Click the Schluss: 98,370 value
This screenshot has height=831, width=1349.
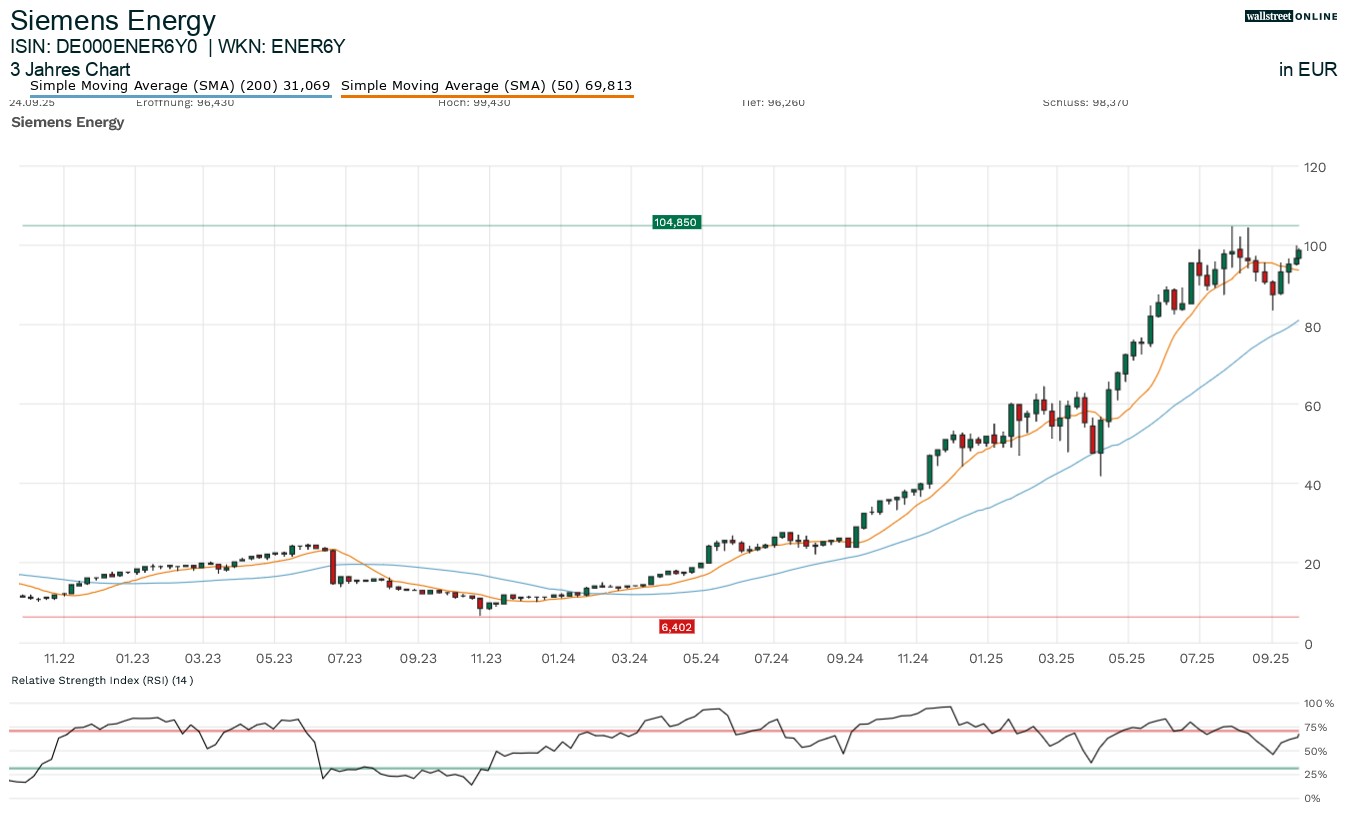1085,102
